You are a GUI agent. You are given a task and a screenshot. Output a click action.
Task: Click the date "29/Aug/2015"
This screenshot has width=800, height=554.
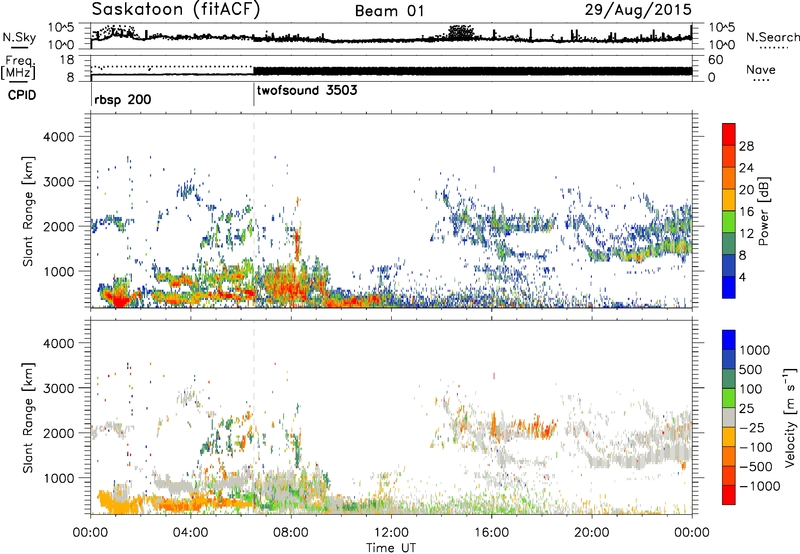click(x=638, y=10)
